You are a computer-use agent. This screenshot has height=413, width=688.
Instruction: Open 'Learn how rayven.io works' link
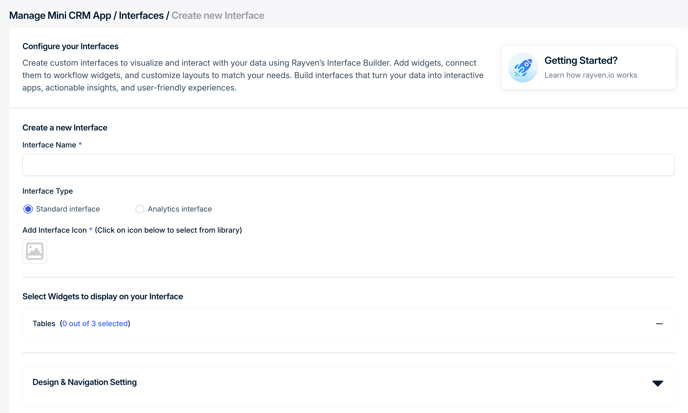[591, 75]
